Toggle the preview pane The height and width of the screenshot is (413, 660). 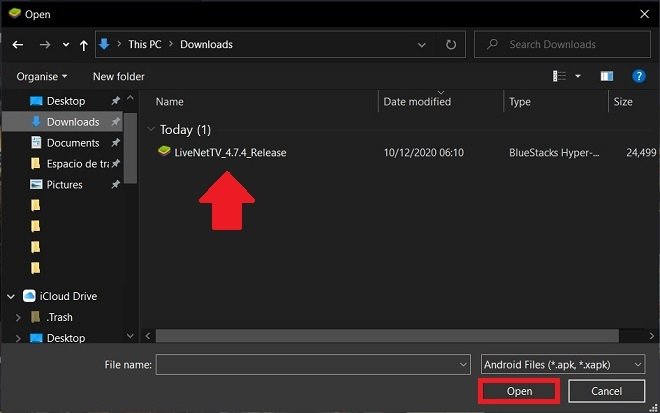click(x=607, y=76)
